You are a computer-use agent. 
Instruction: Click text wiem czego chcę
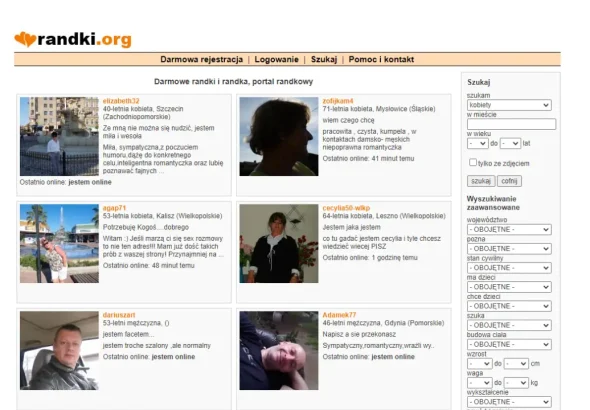point(348,120)
